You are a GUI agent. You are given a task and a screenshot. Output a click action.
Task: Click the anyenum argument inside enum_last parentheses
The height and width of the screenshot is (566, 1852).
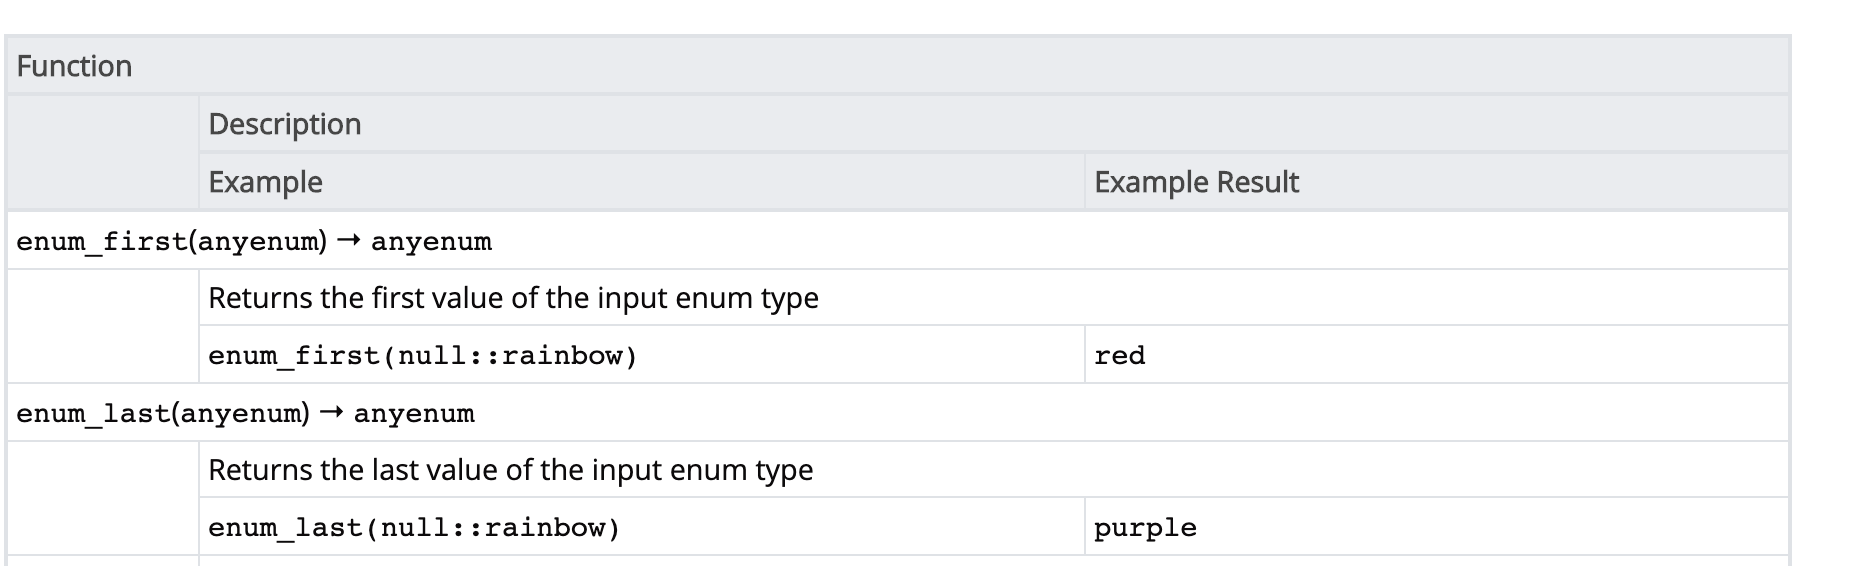tap(241, 414)
